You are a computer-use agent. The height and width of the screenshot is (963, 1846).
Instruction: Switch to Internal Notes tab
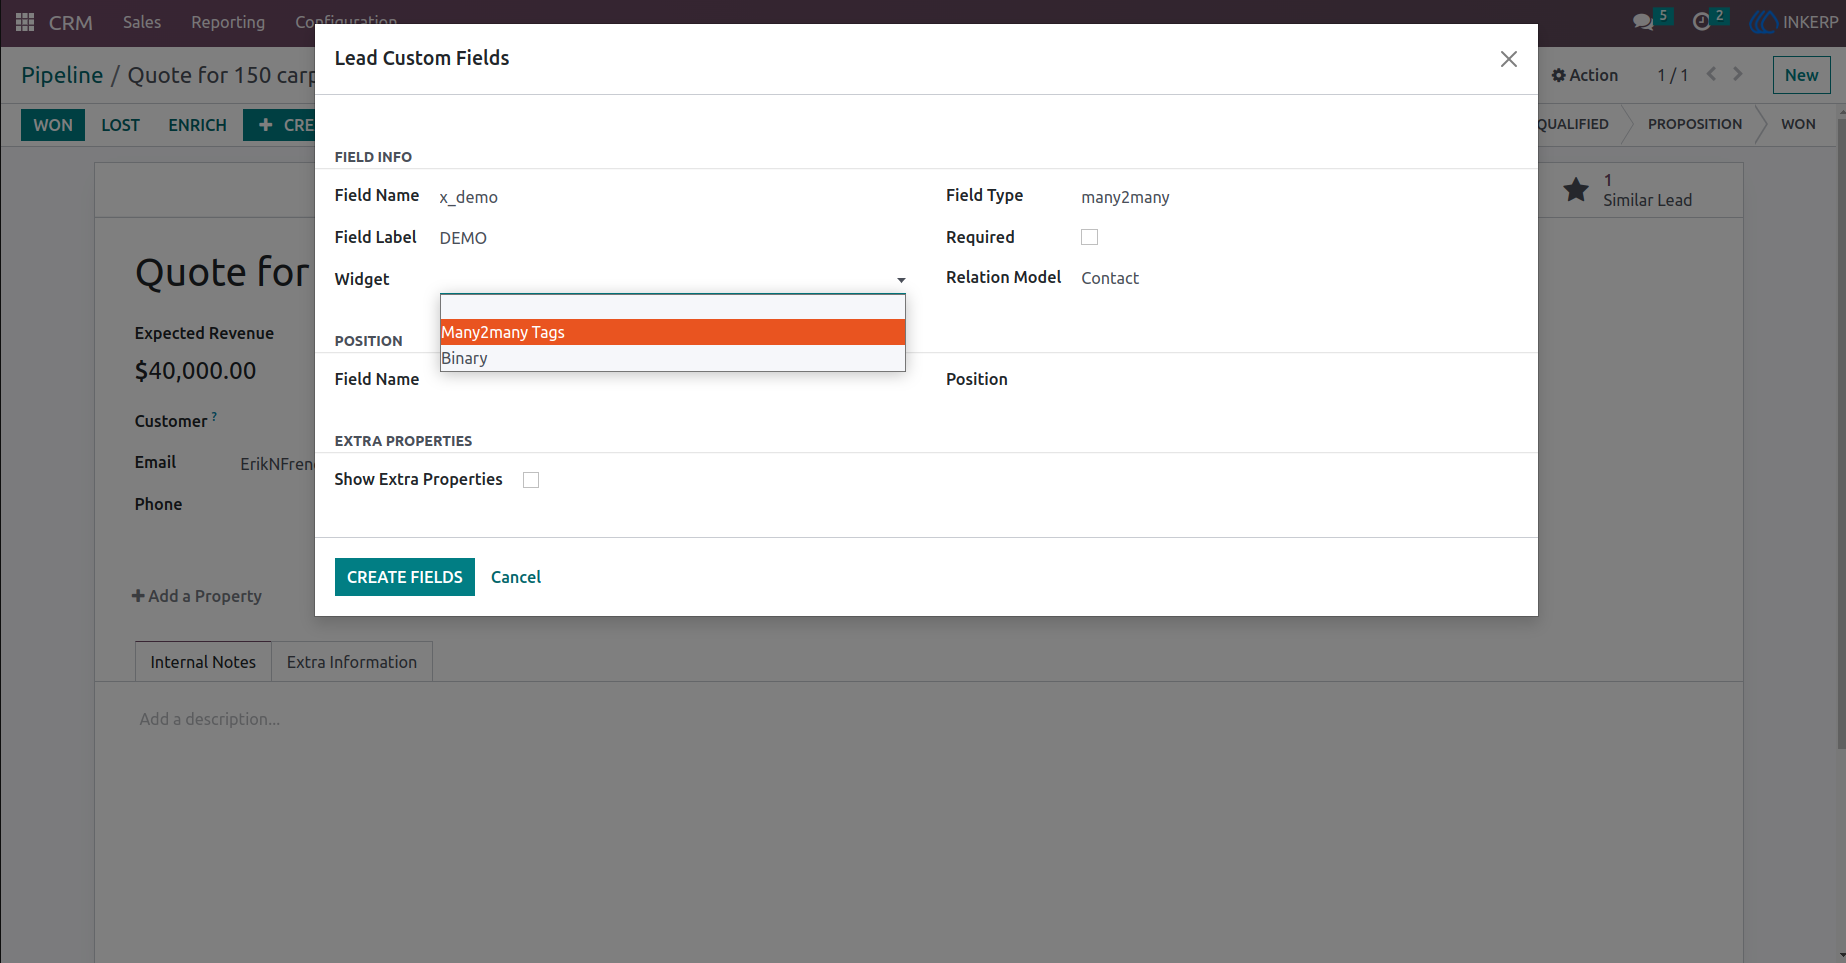[203, 662]
